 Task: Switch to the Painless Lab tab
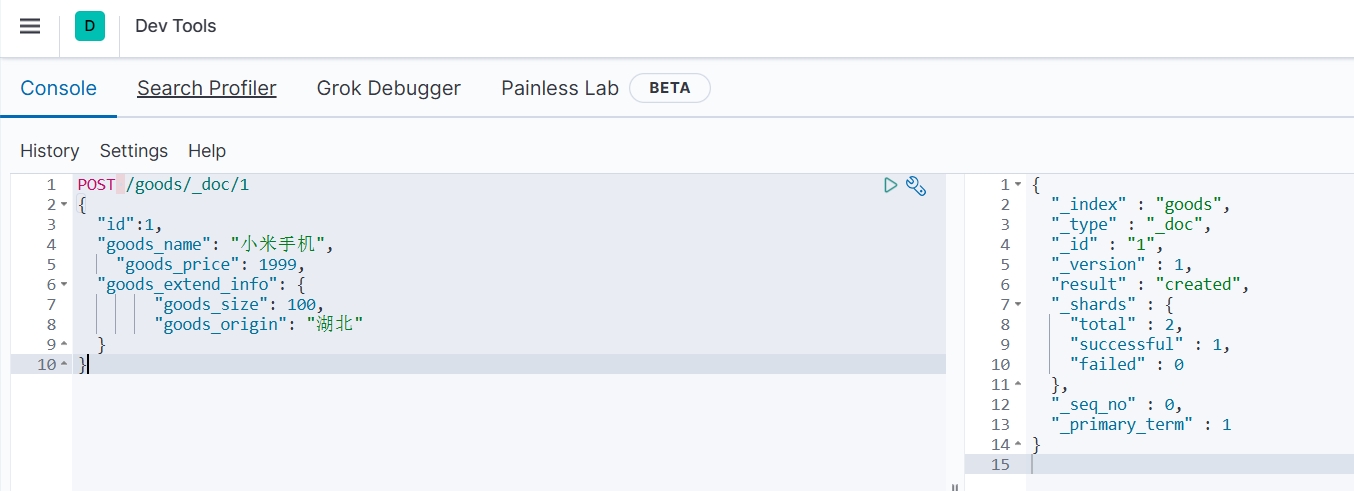tap(559, 88)
